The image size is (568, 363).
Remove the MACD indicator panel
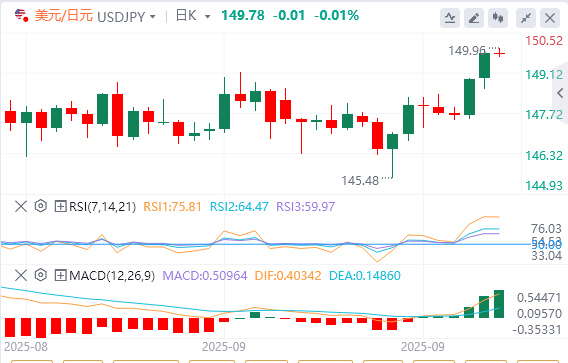click(x=21, y=276)
